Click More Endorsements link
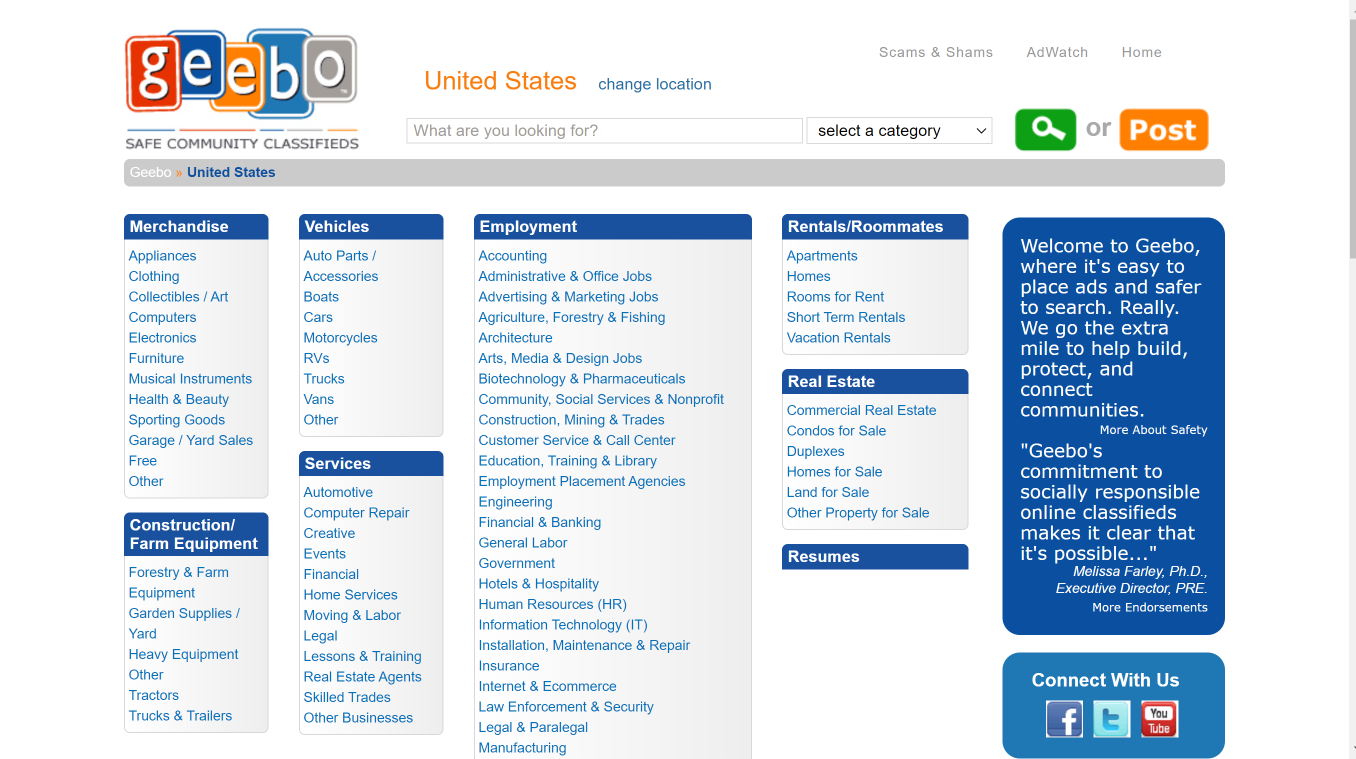1356x759 pixels. click(x=1150, y=607)
